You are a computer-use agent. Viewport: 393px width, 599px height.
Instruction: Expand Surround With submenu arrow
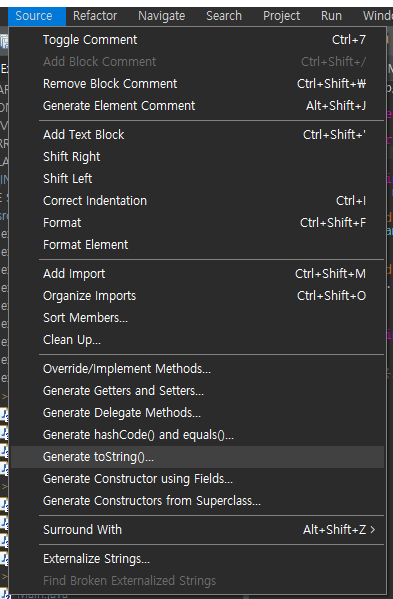(373, 529)
